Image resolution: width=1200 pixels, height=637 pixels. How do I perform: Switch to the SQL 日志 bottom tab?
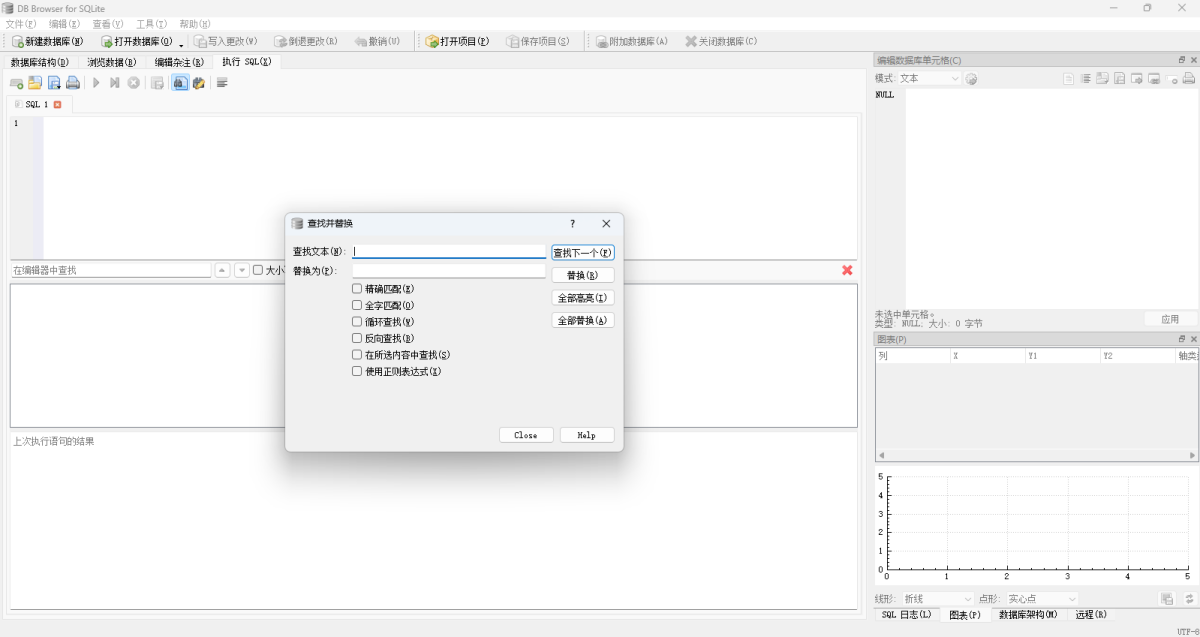click(906, 614)
